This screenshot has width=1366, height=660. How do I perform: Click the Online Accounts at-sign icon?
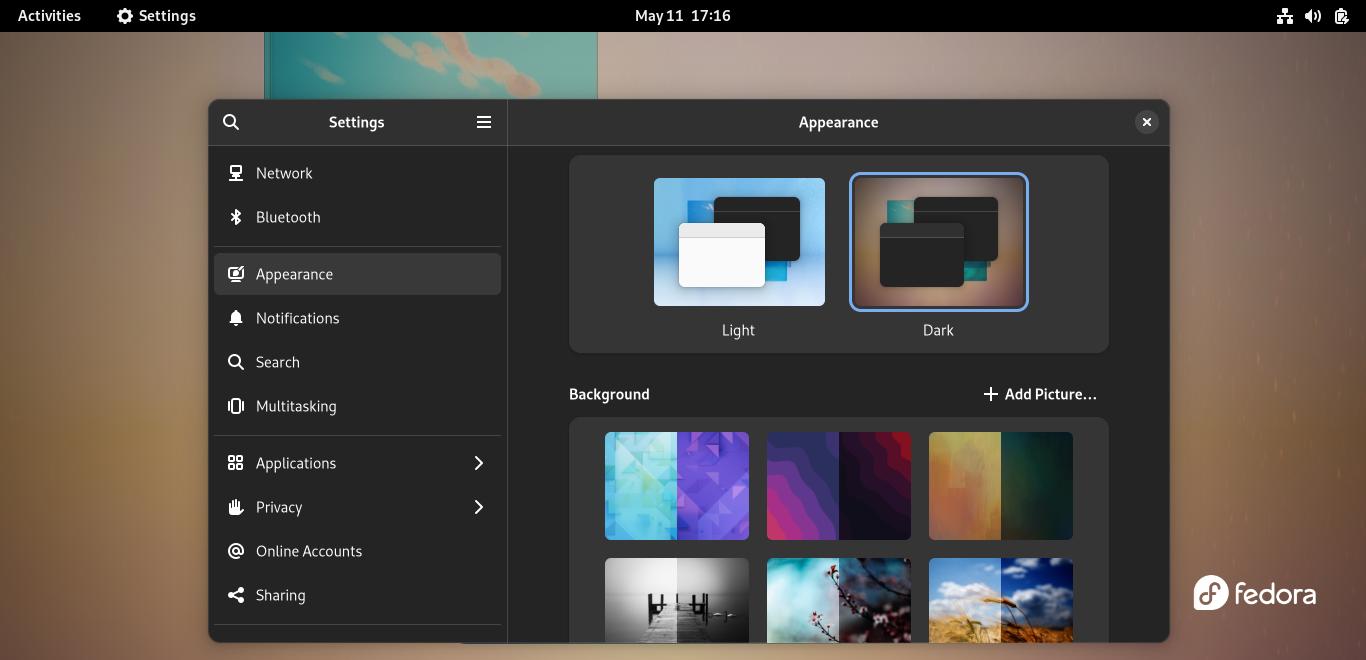pos(236,551)
